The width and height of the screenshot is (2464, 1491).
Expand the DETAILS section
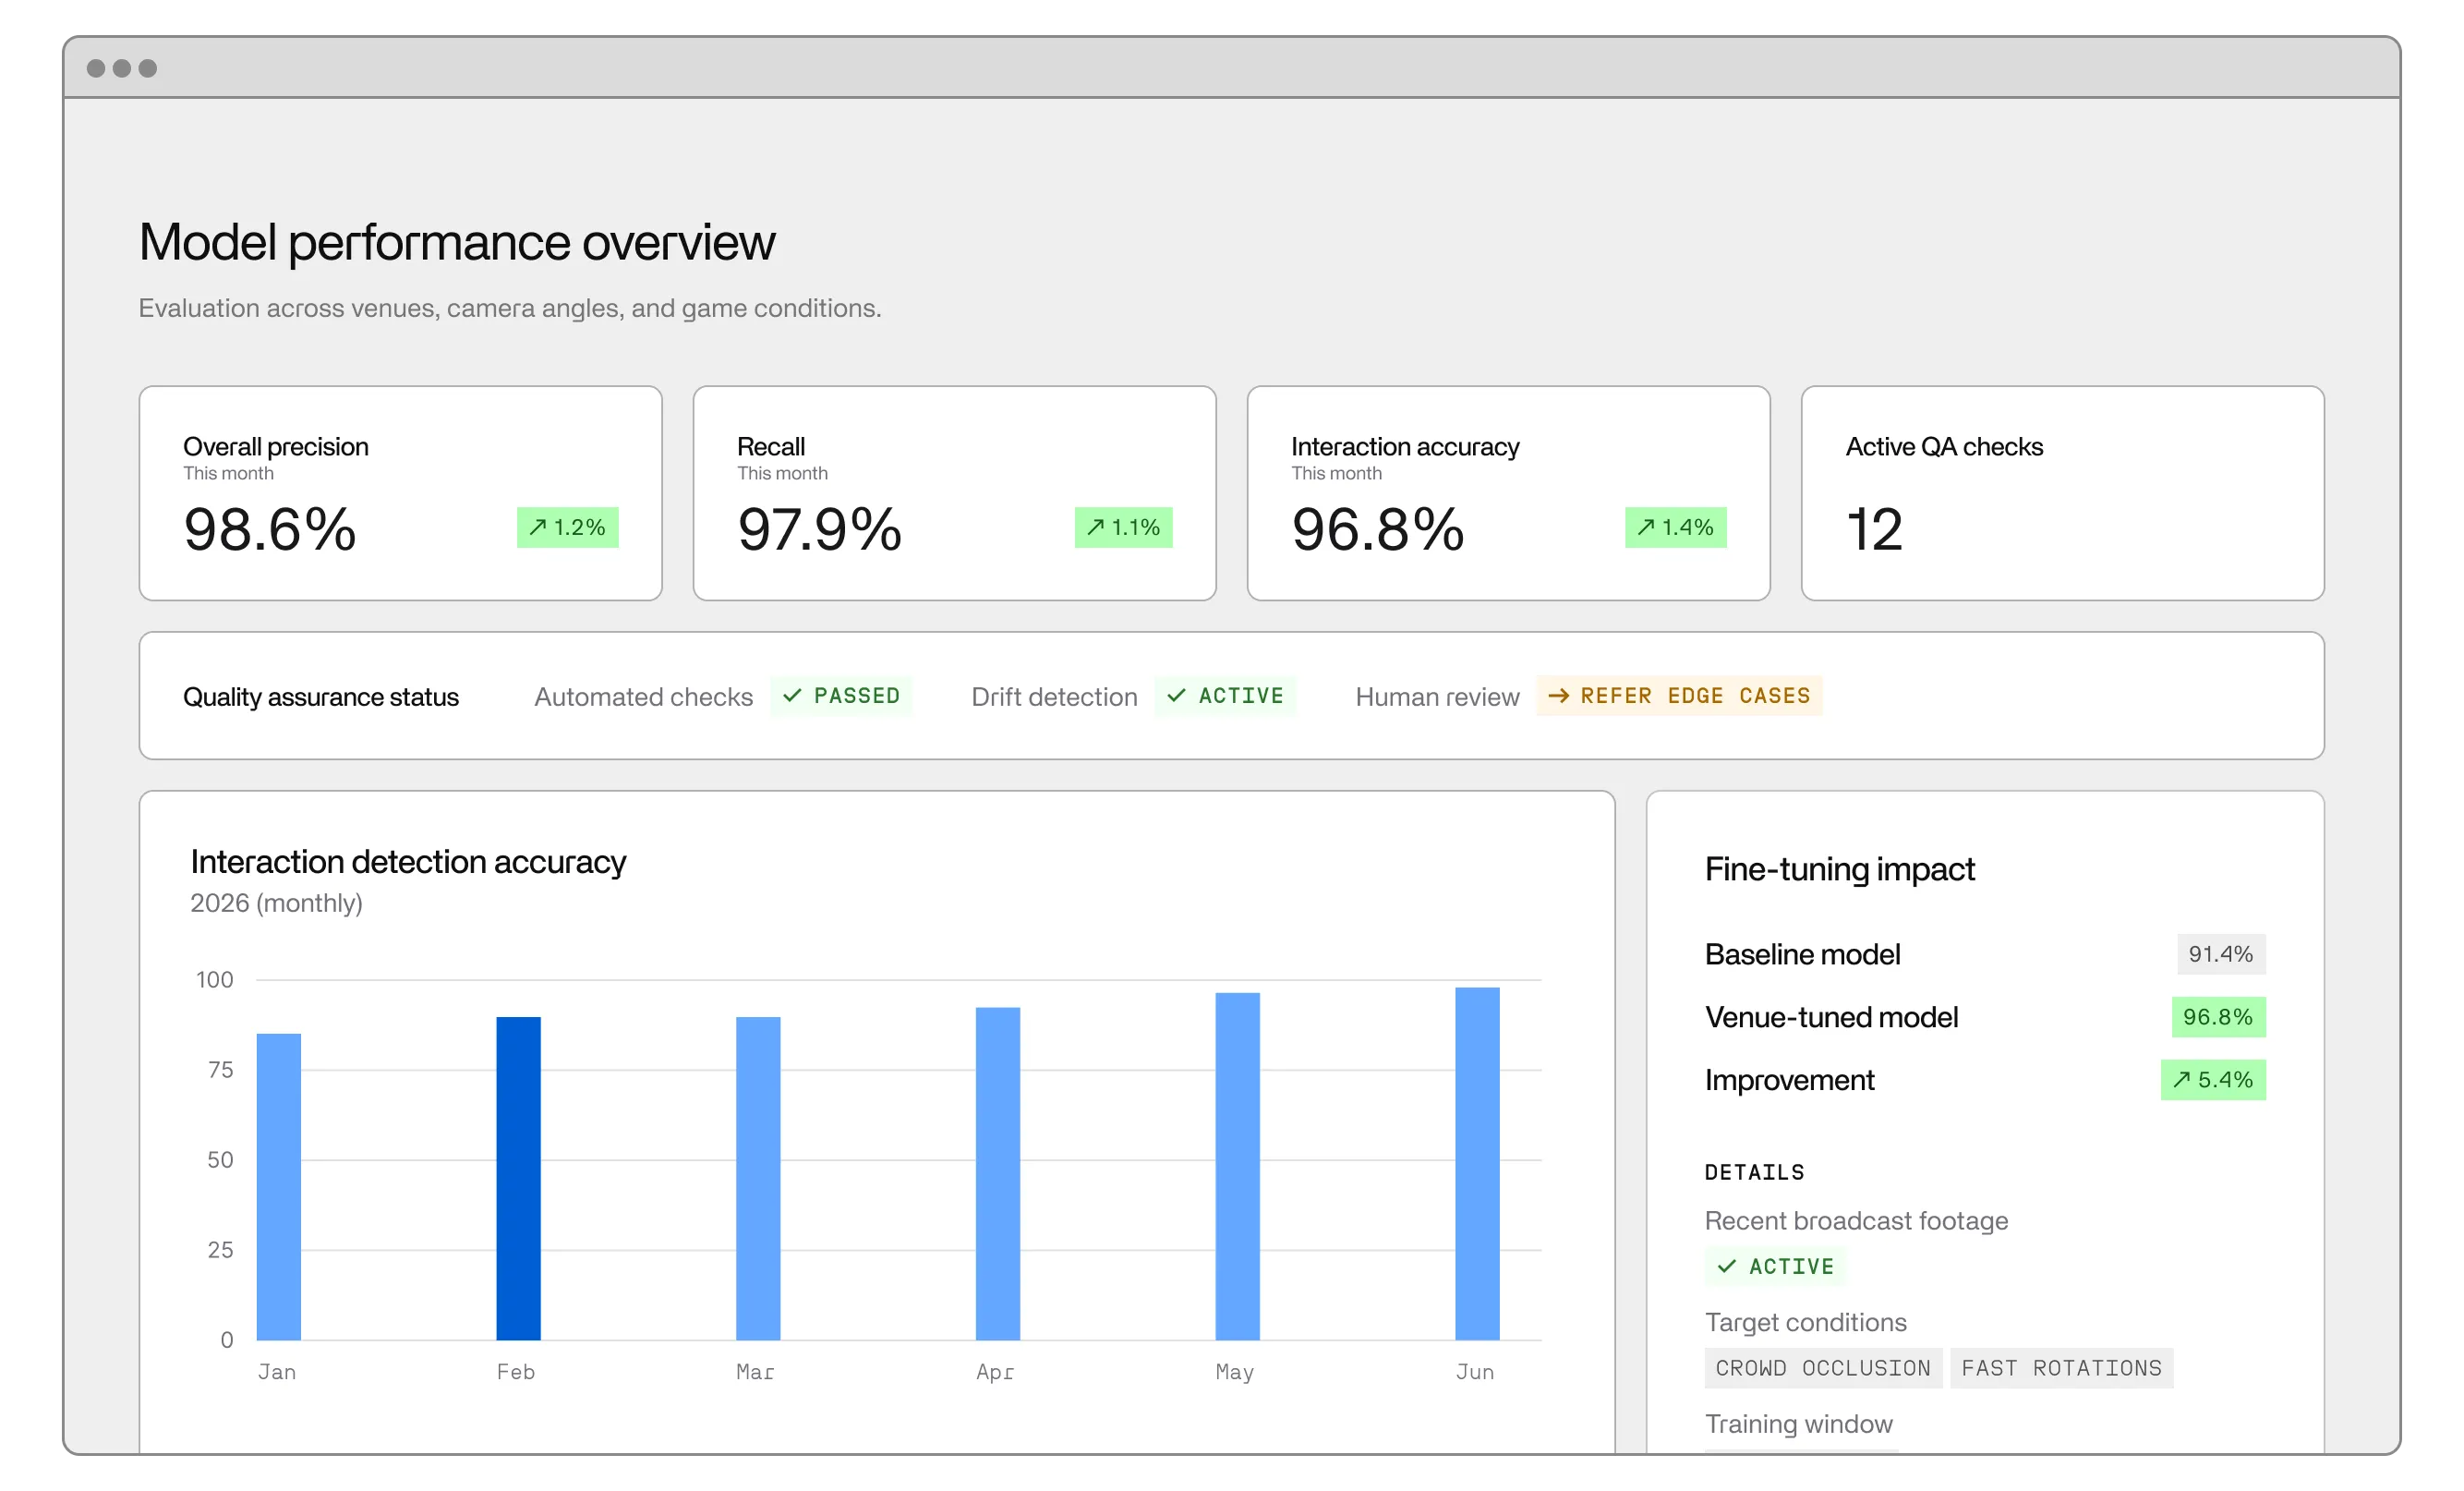click(x=1755, y=1172)
